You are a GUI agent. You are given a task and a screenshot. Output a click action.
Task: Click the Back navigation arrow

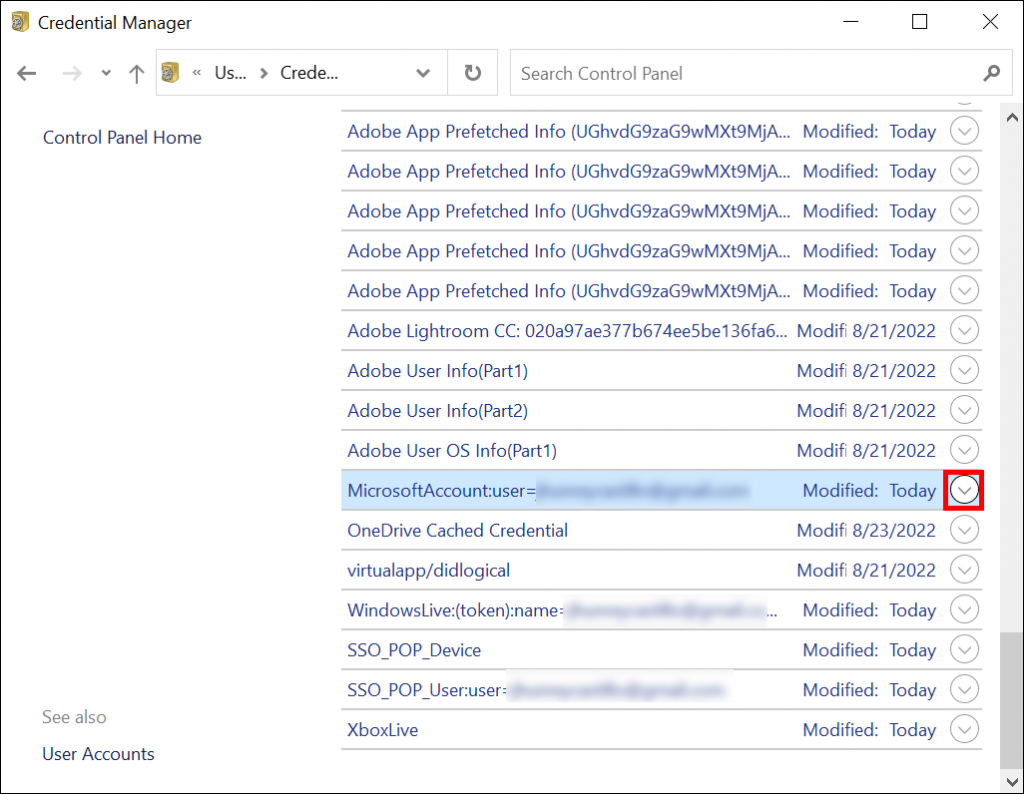[x=26, y=72]
